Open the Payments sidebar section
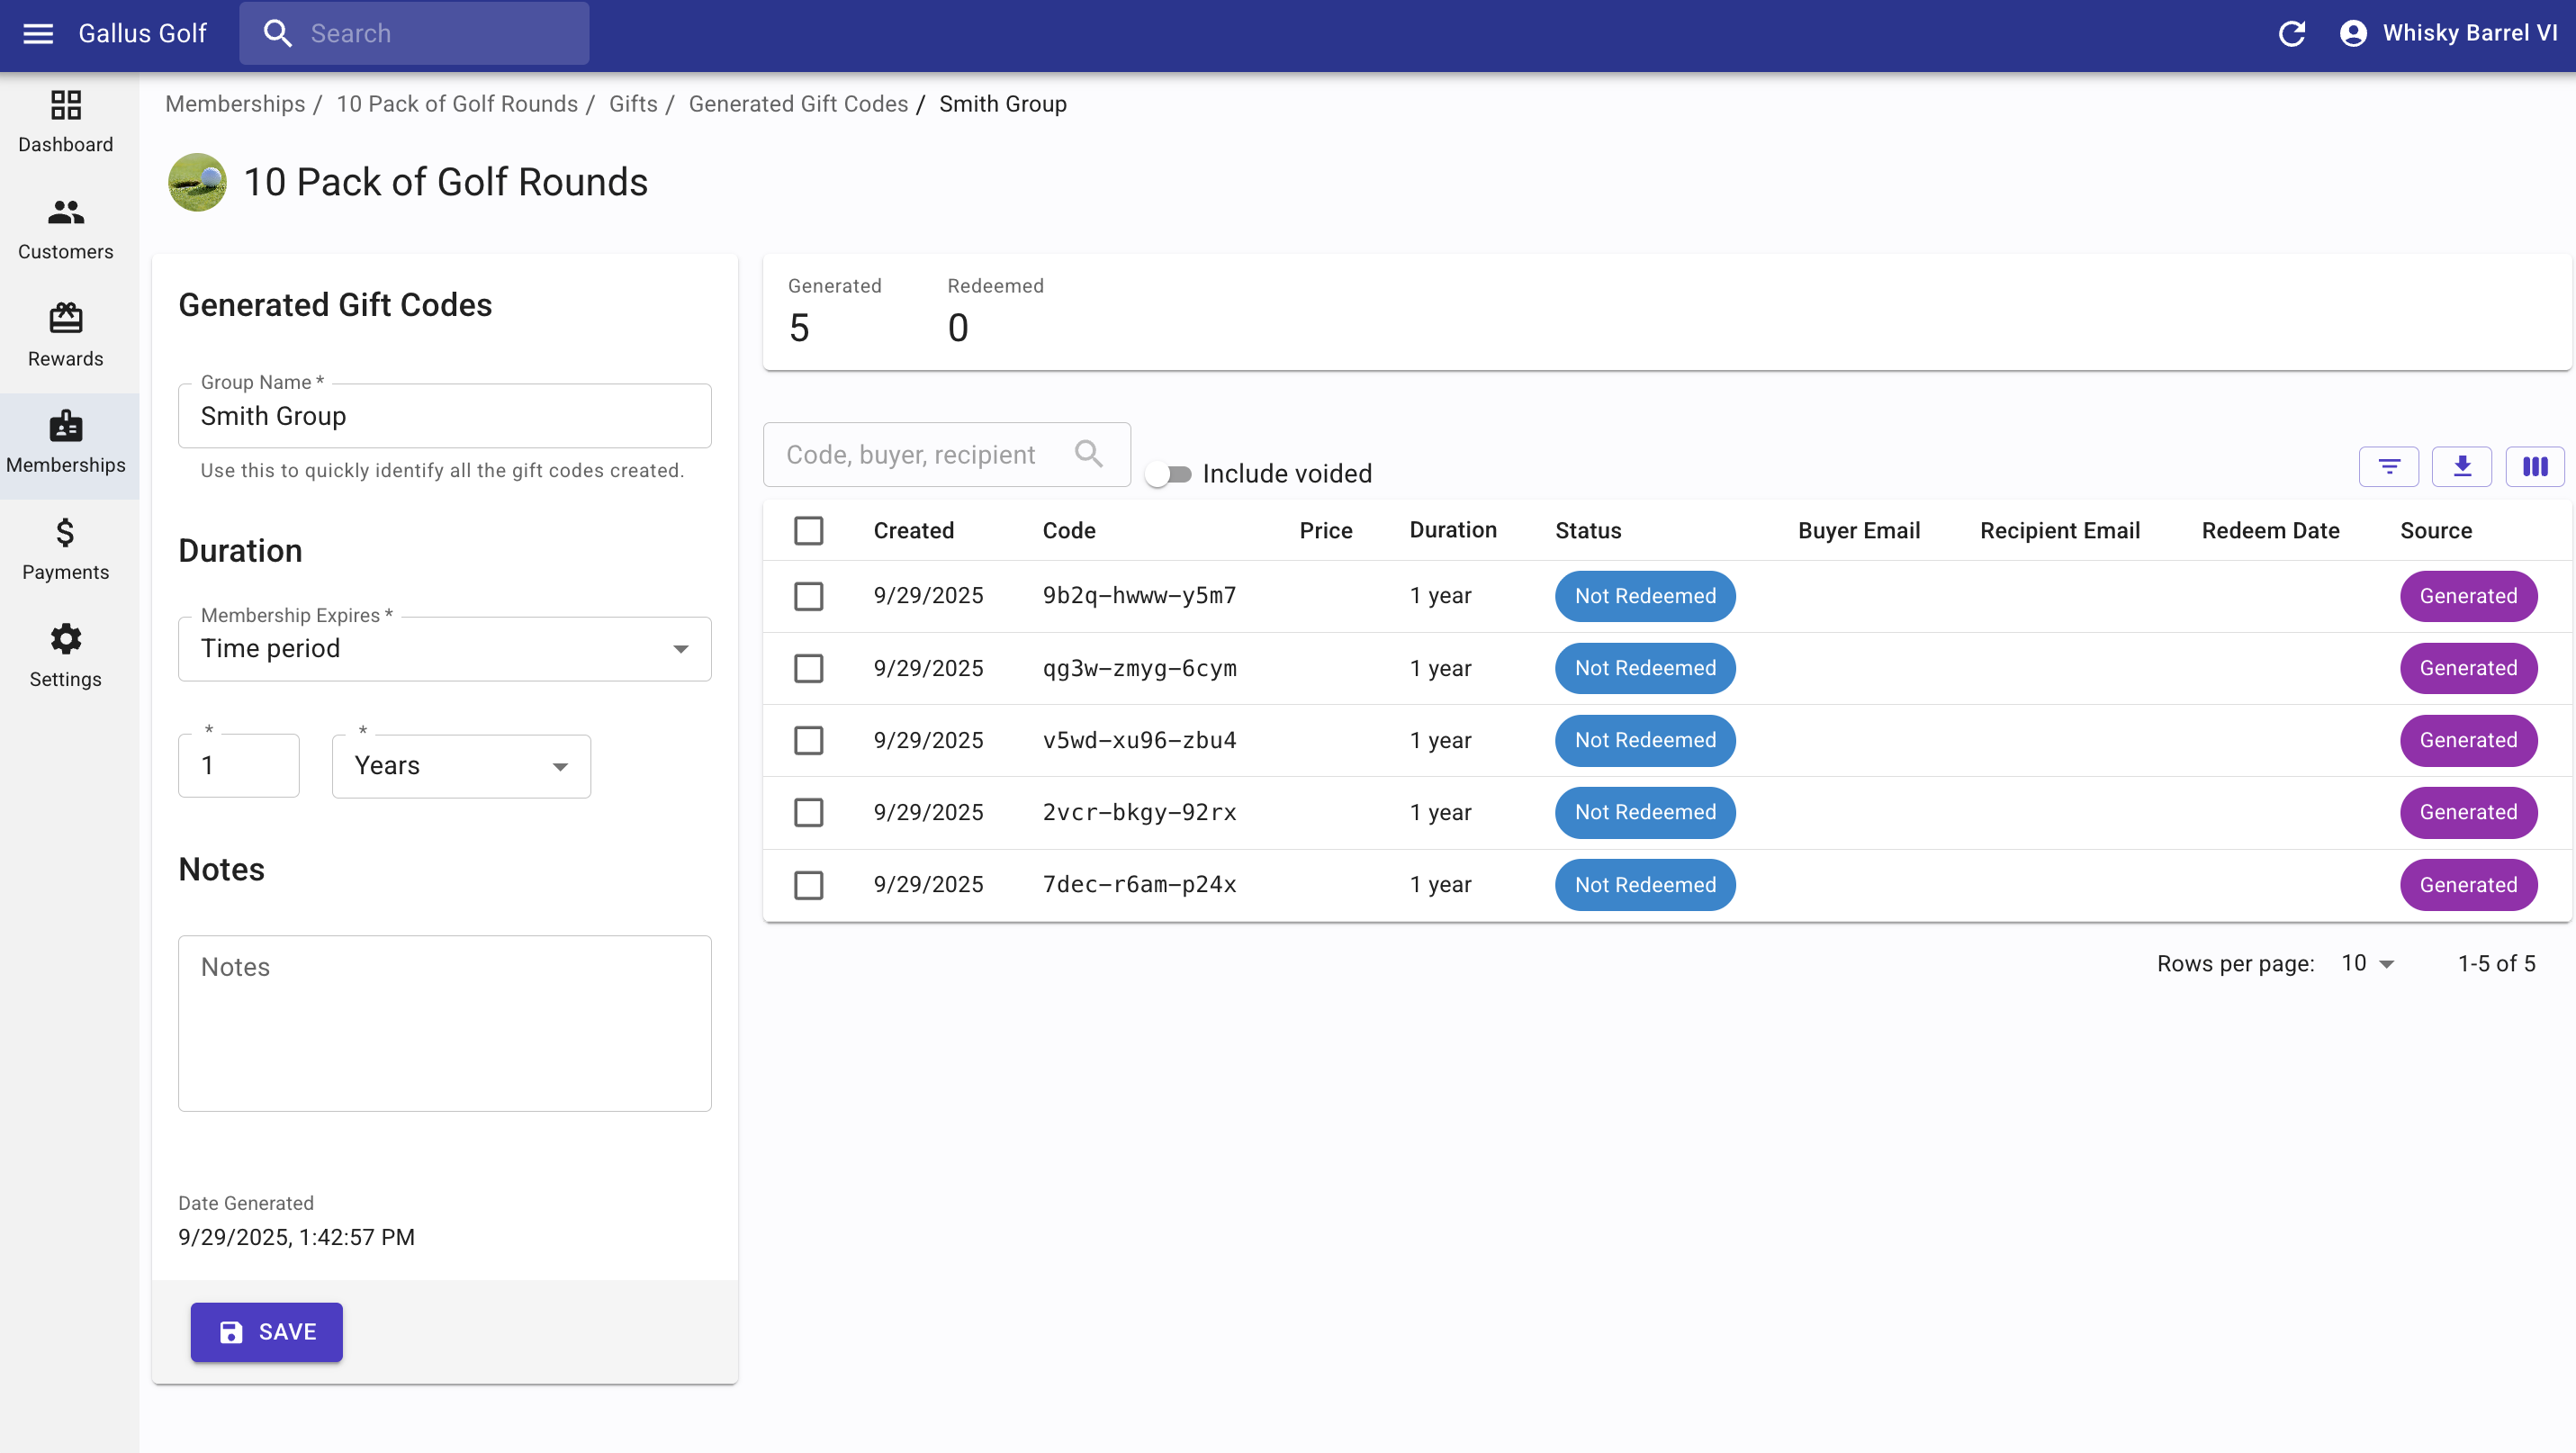This screenshot has width=2576, height=1453. (66, 549)
